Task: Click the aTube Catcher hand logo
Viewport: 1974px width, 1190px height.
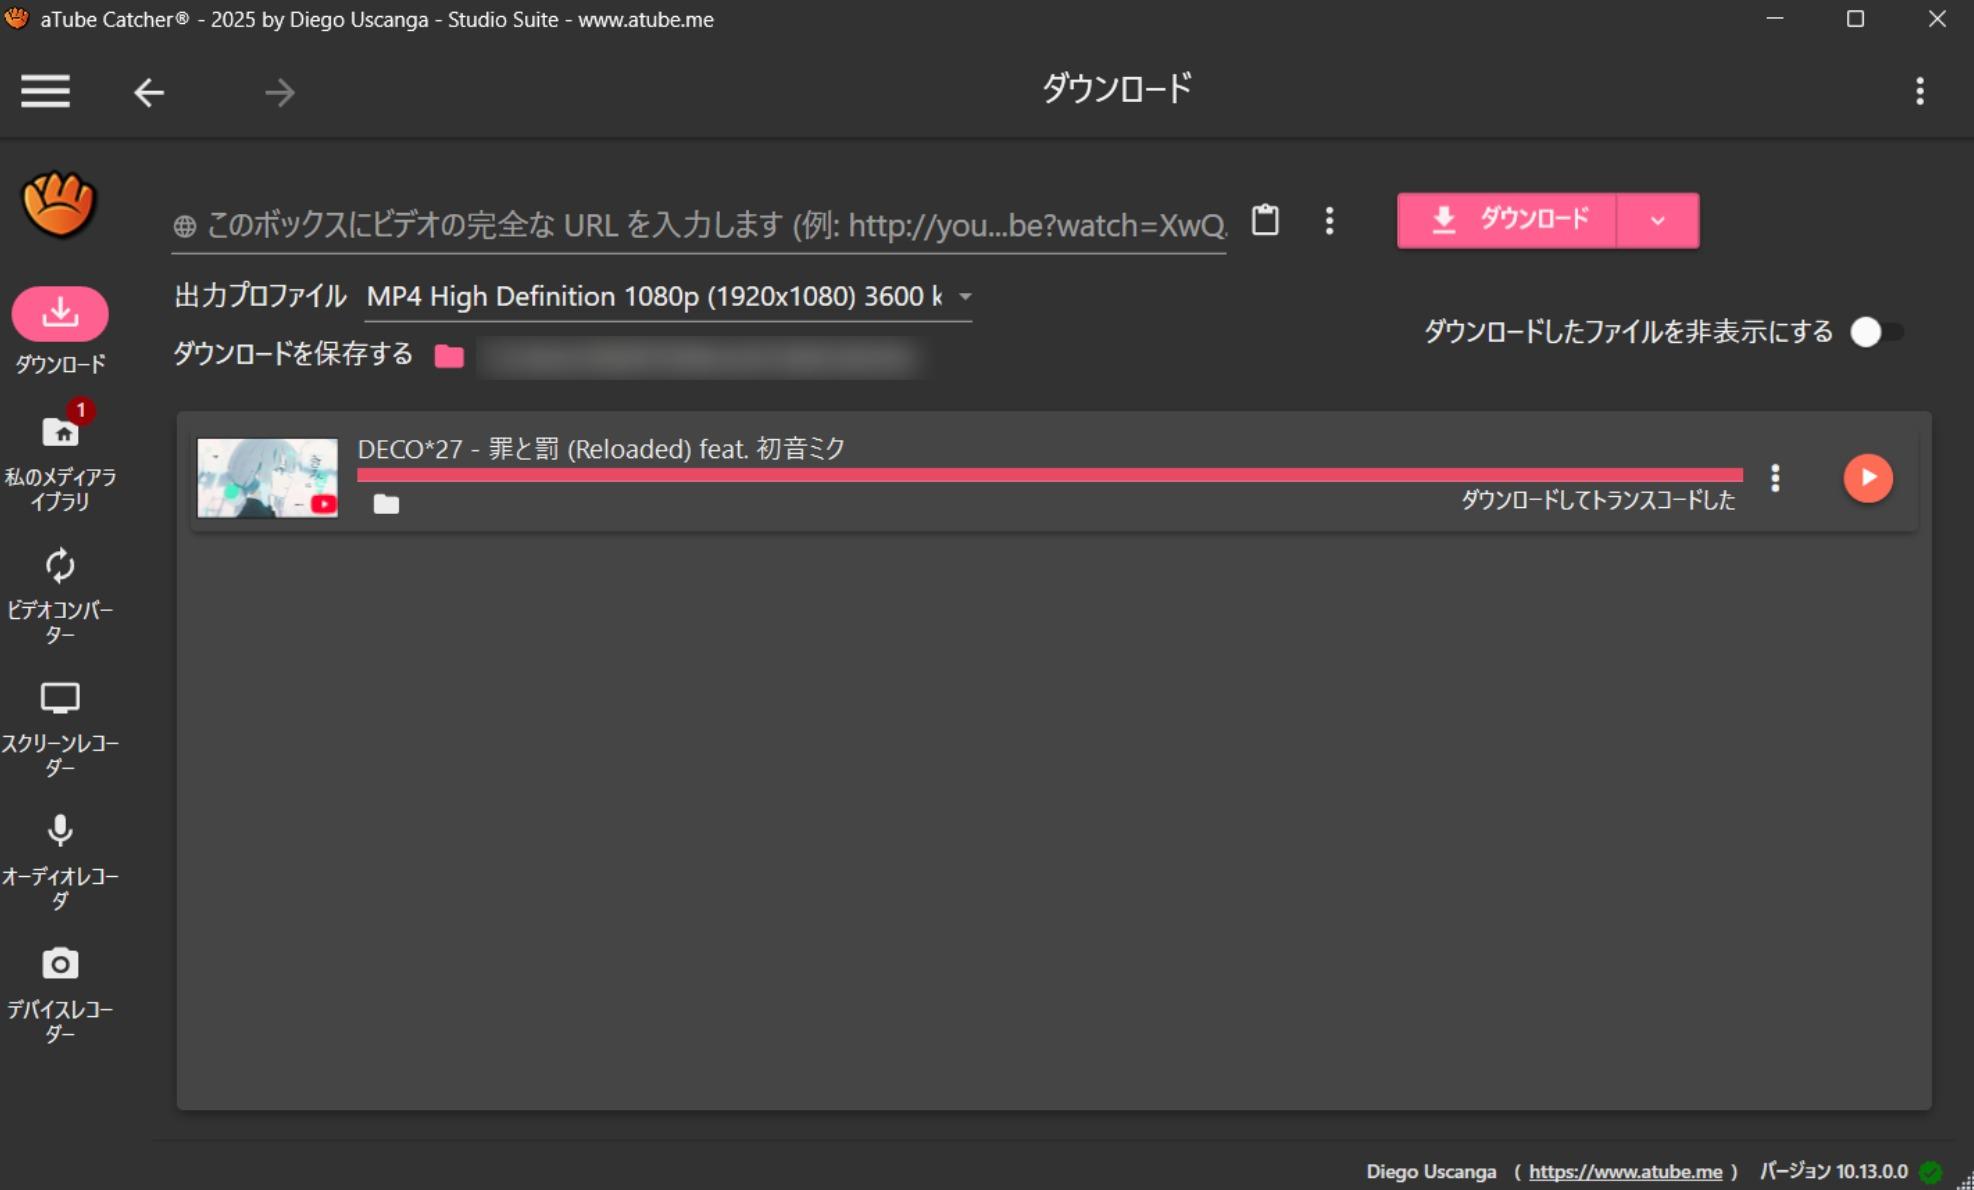Action: 59,204
